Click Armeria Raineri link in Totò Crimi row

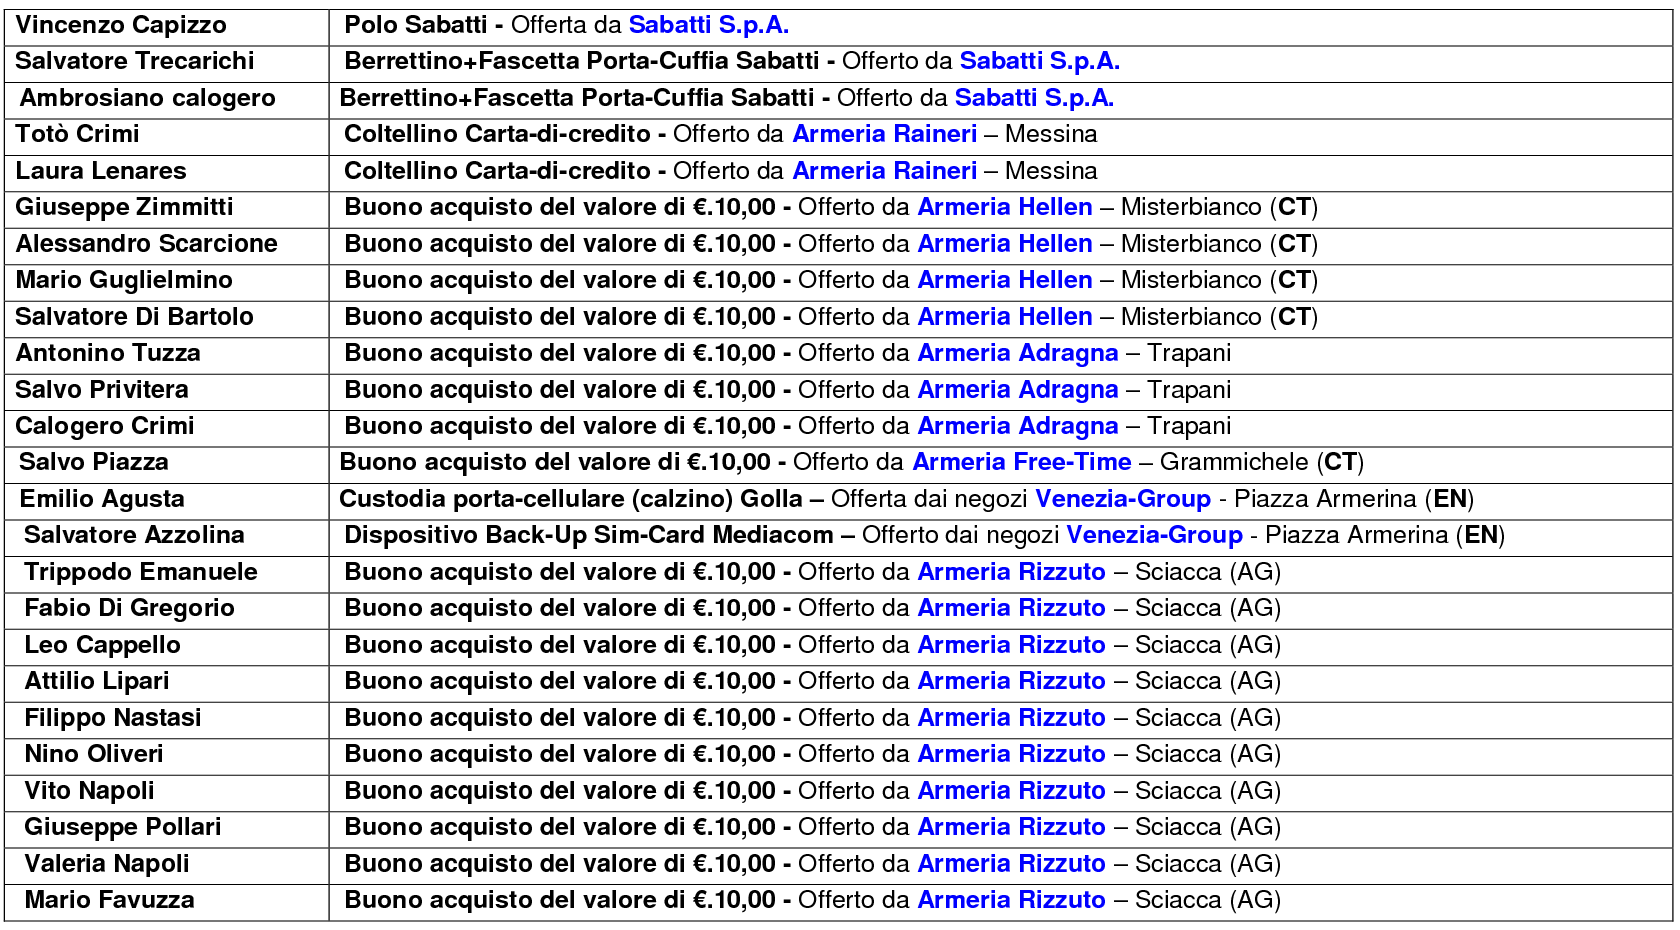coord(884,134)
